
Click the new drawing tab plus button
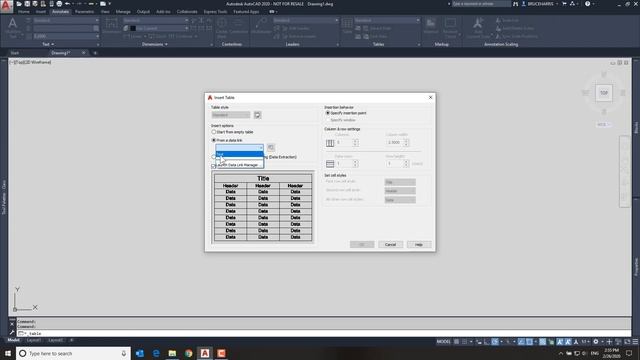95,53
